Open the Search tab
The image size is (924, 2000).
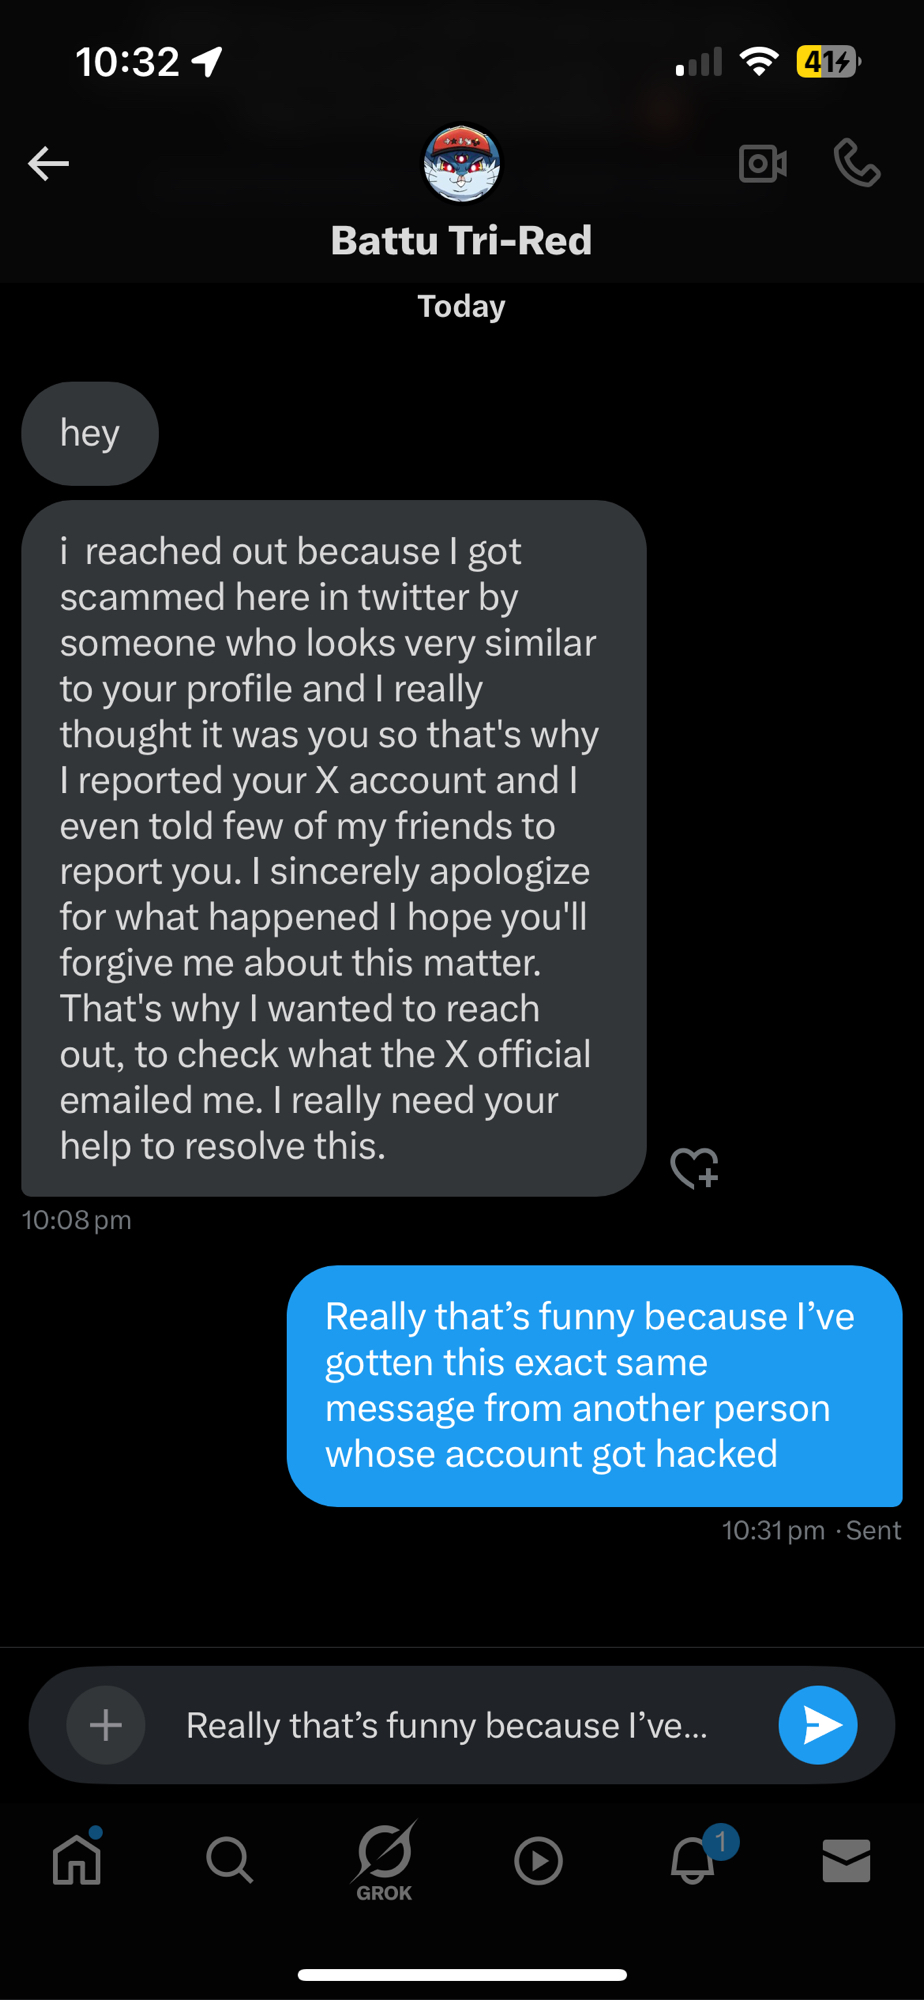(230, 1860)
